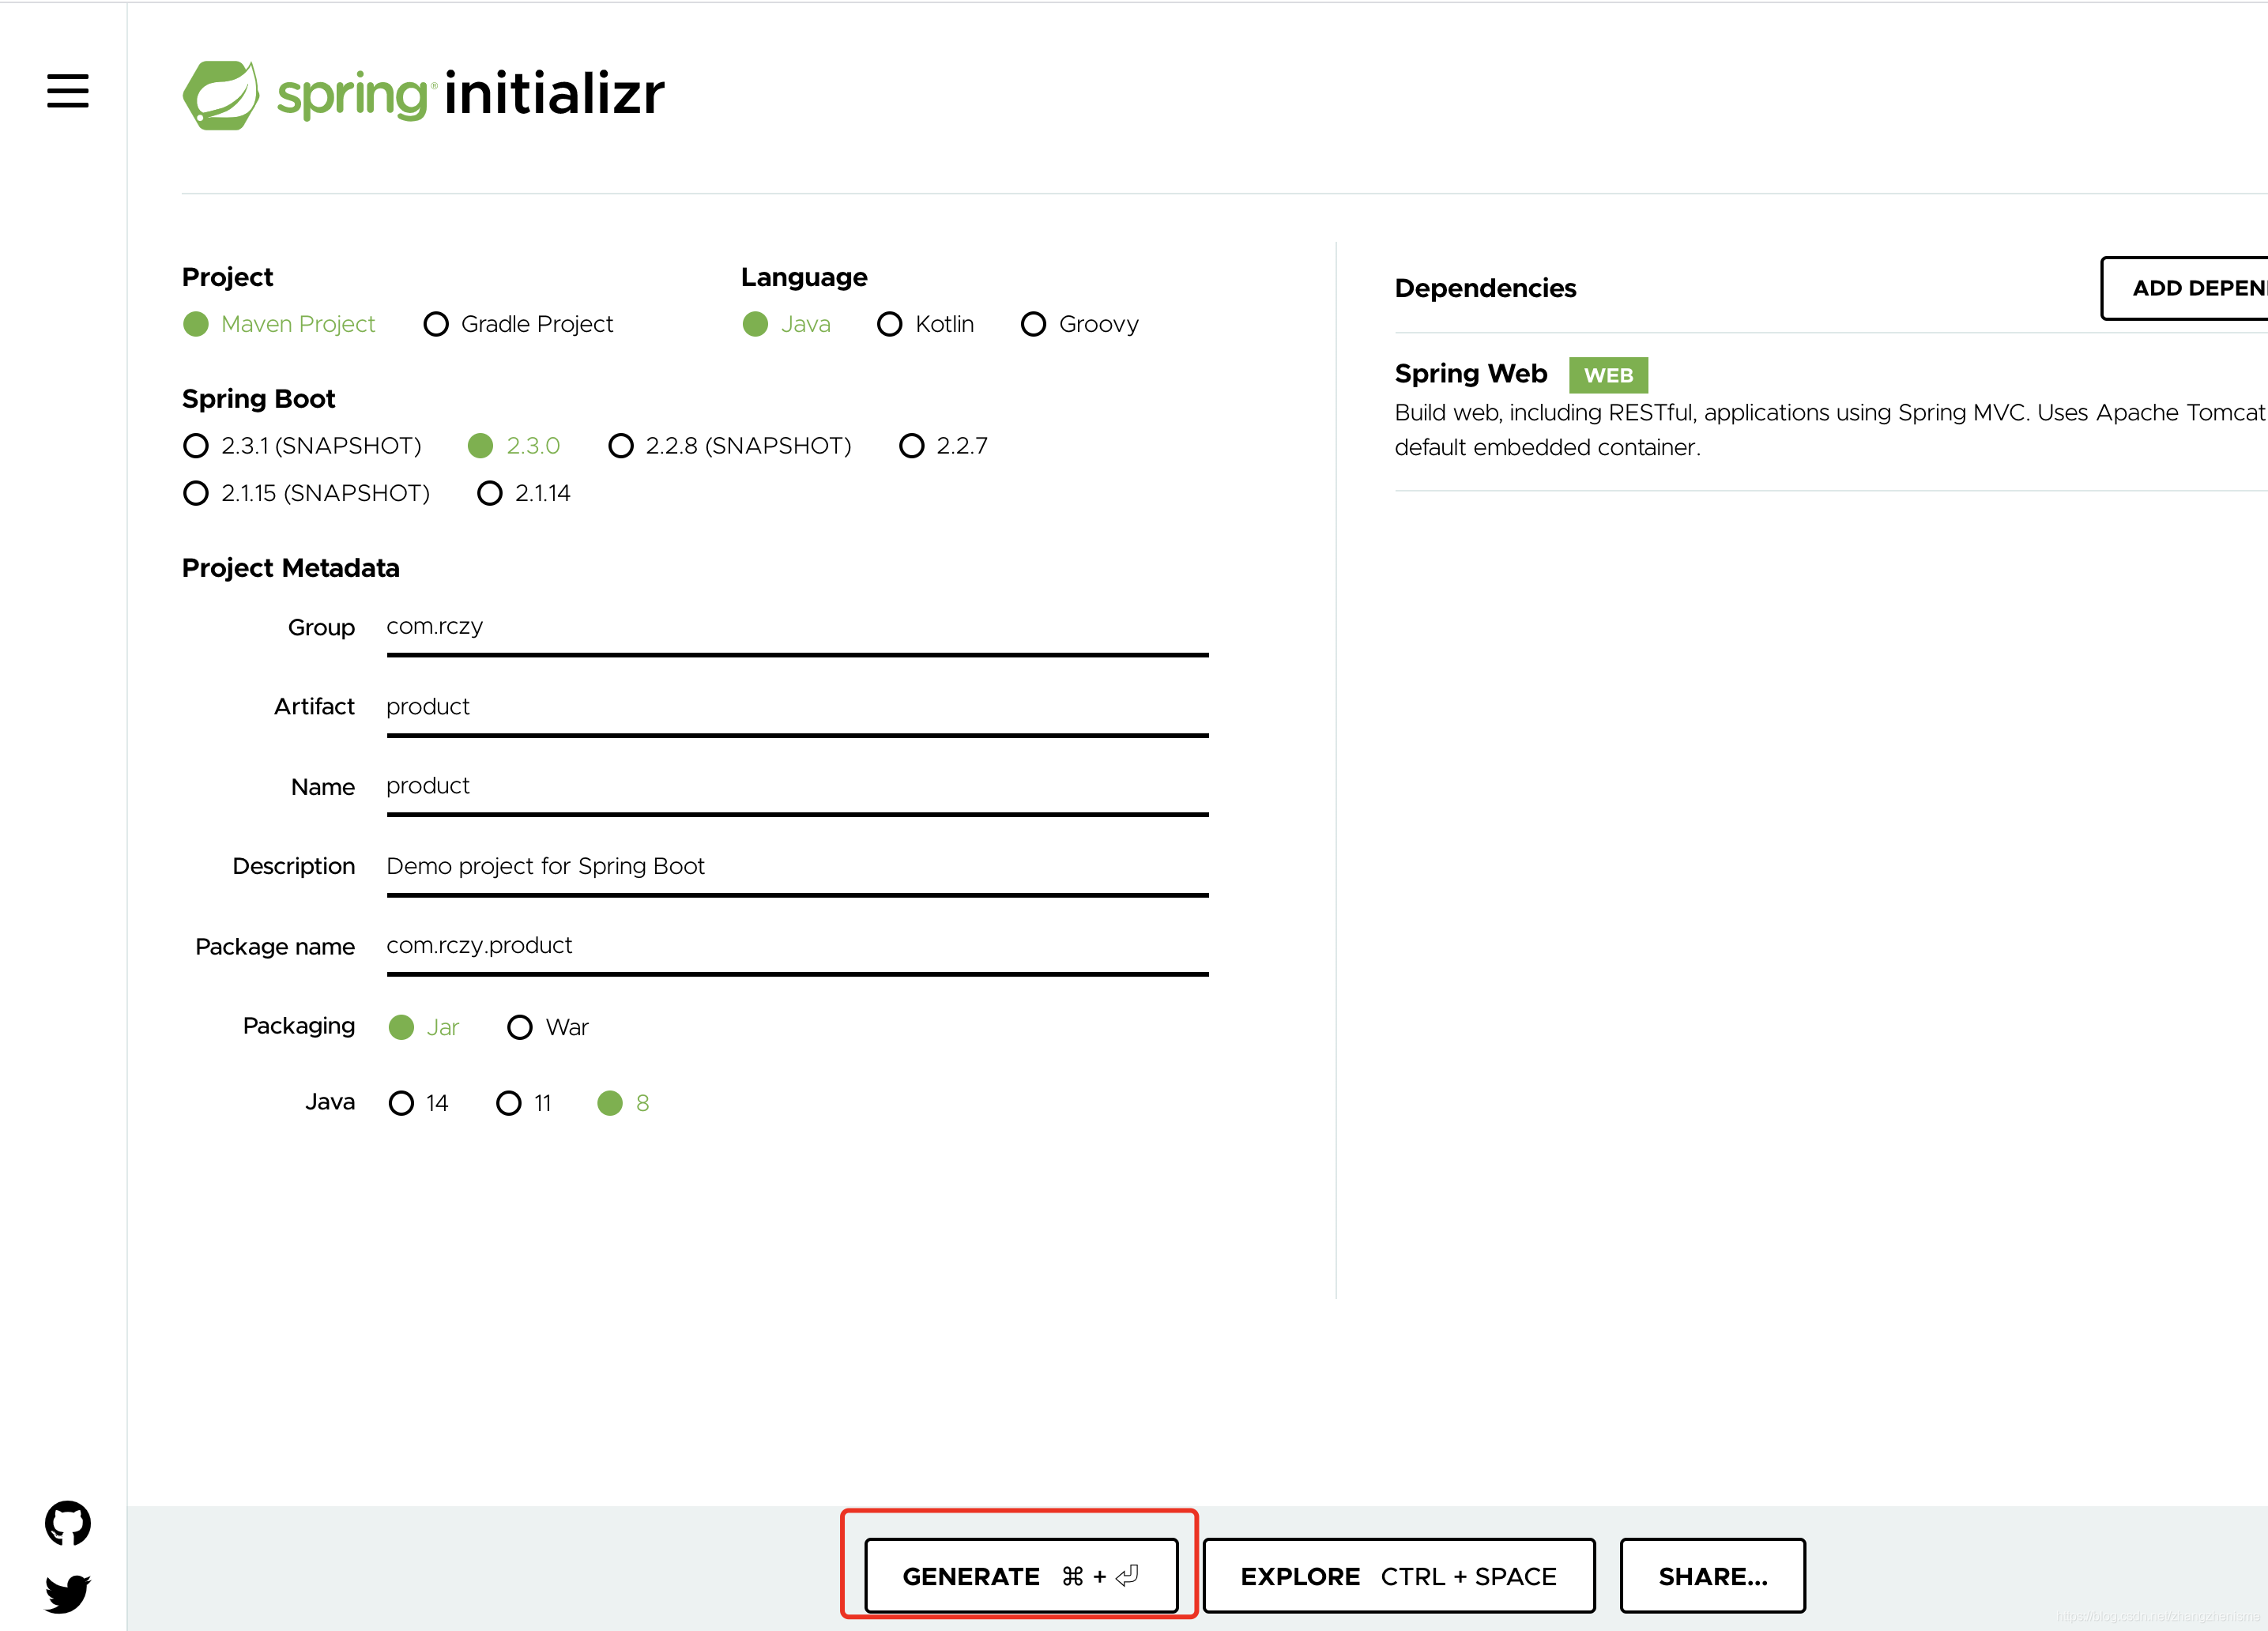Image resolution: width=2268 pixels, height=1631 pixels.
Task: Click the Spring Boot section heading
Action: pos(258,399)
